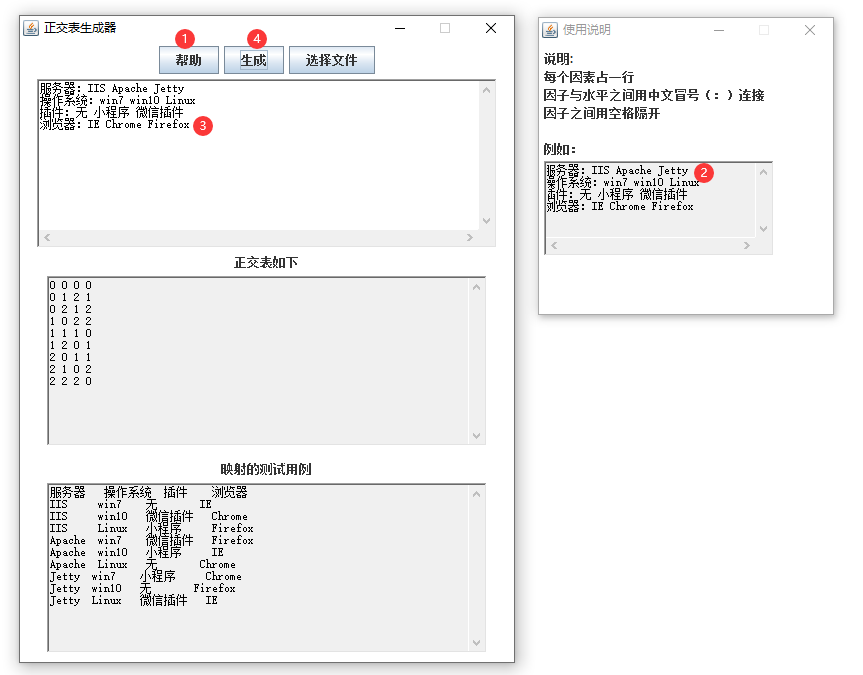
Task: Click the Java icon in 正交表生成器 title bar
Action: [x=31, y=28]
